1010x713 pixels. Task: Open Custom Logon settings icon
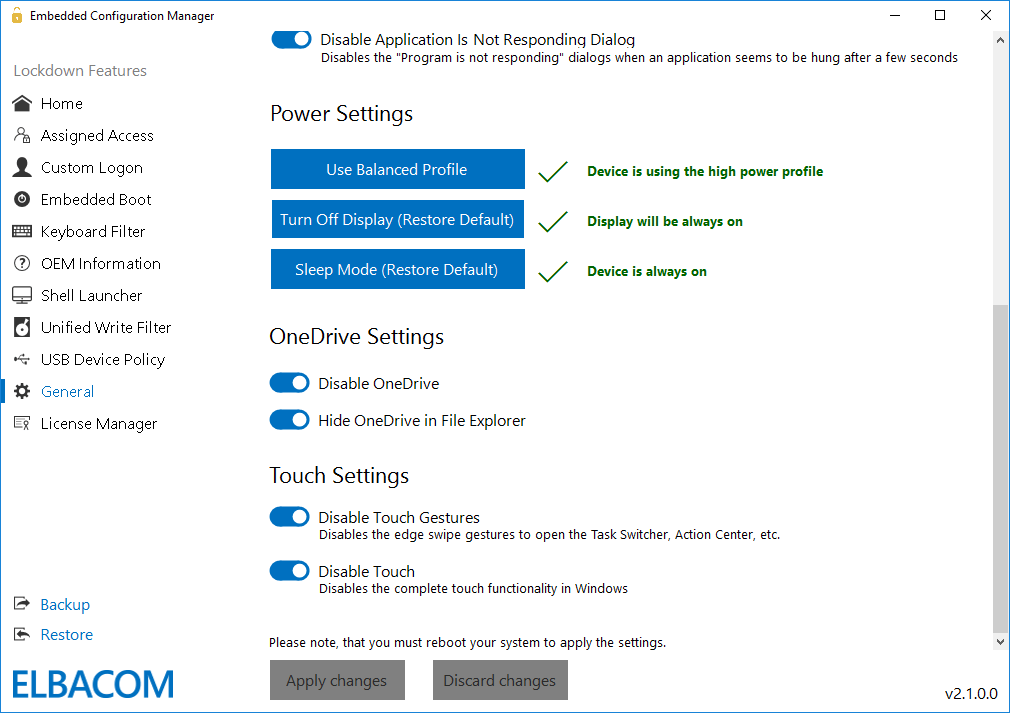[x=21, y=167]
